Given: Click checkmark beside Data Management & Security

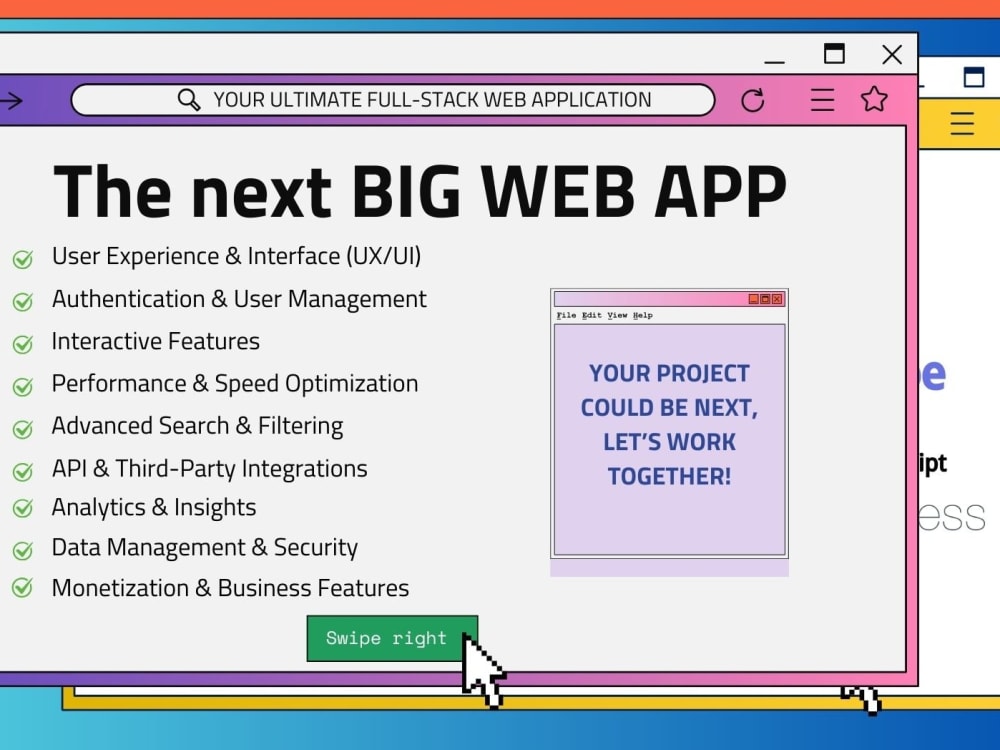Looking at the screenshot, I should point(23,550).
